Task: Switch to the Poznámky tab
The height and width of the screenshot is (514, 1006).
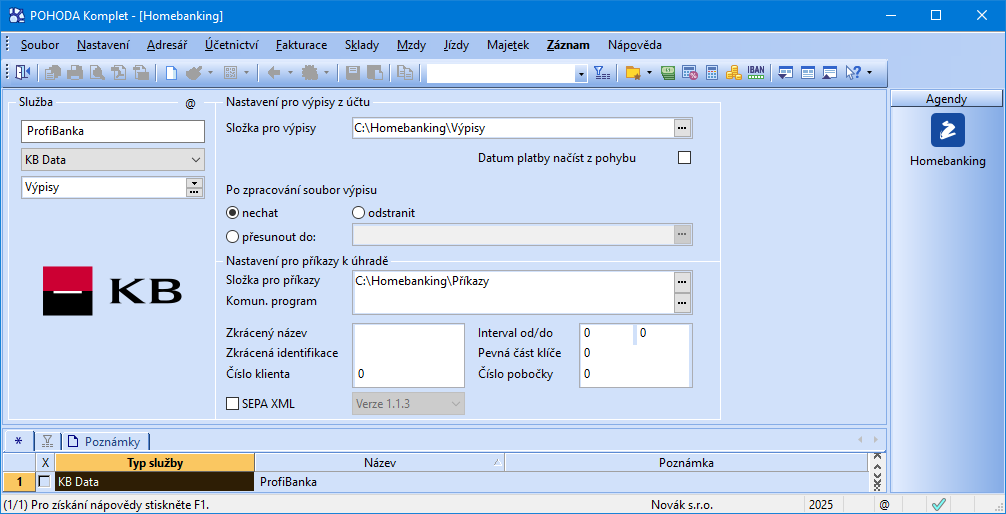Action: coord(105,441)
